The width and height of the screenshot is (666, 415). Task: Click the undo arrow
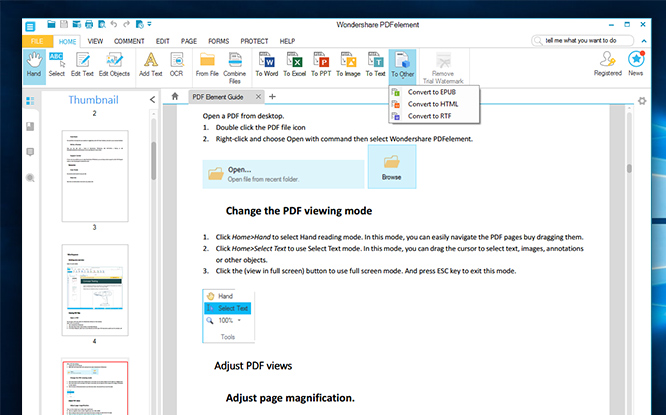(114, 24)
